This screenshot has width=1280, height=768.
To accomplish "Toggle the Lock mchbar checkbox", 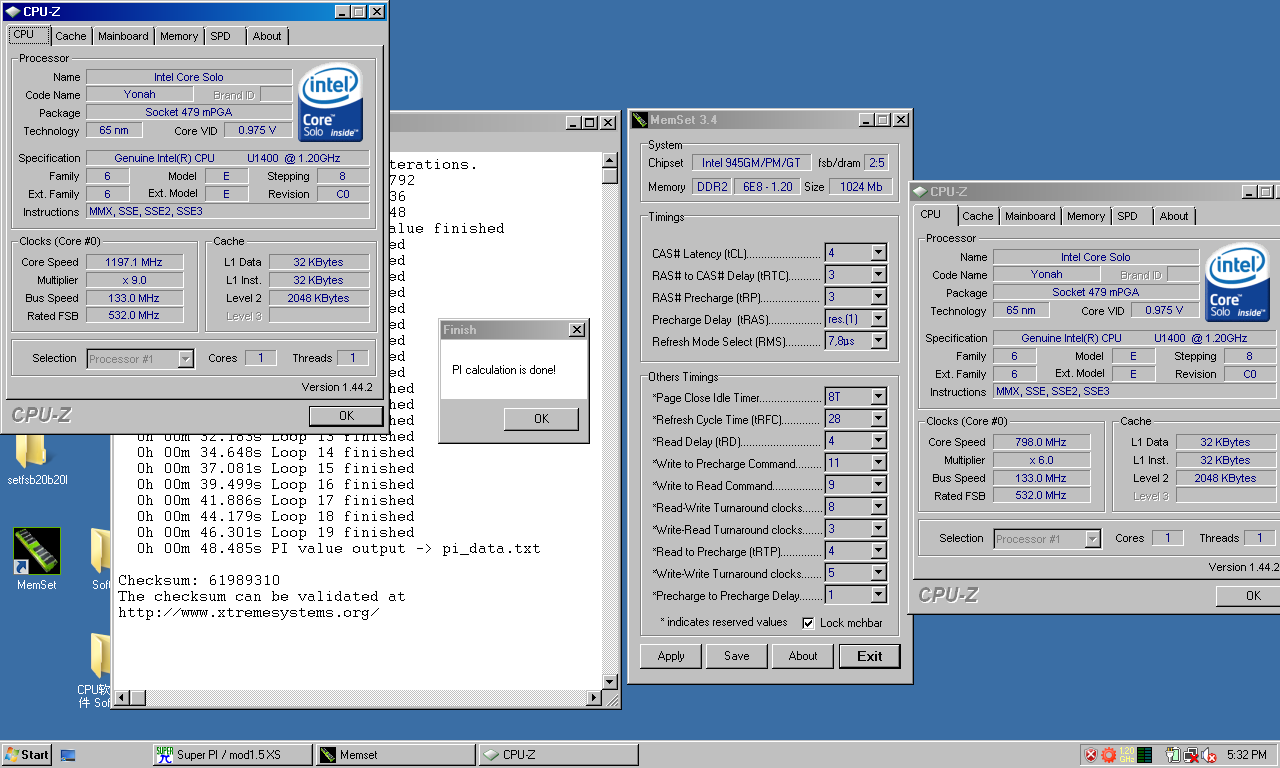I will 809,623.
